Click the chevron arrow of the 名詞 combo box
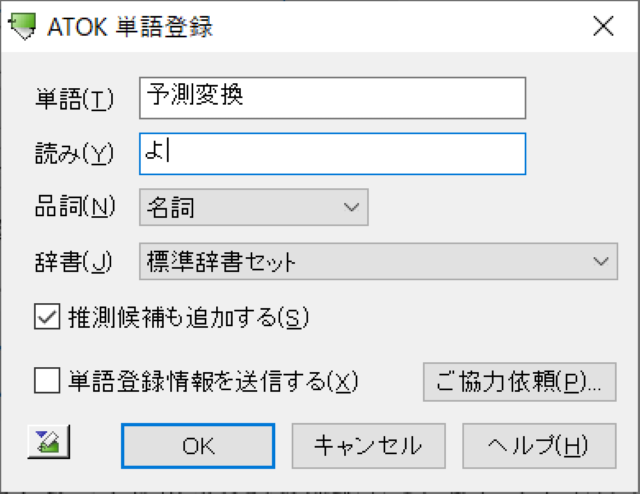The height and width of the screenshot is (494, 640). (351, 207)
